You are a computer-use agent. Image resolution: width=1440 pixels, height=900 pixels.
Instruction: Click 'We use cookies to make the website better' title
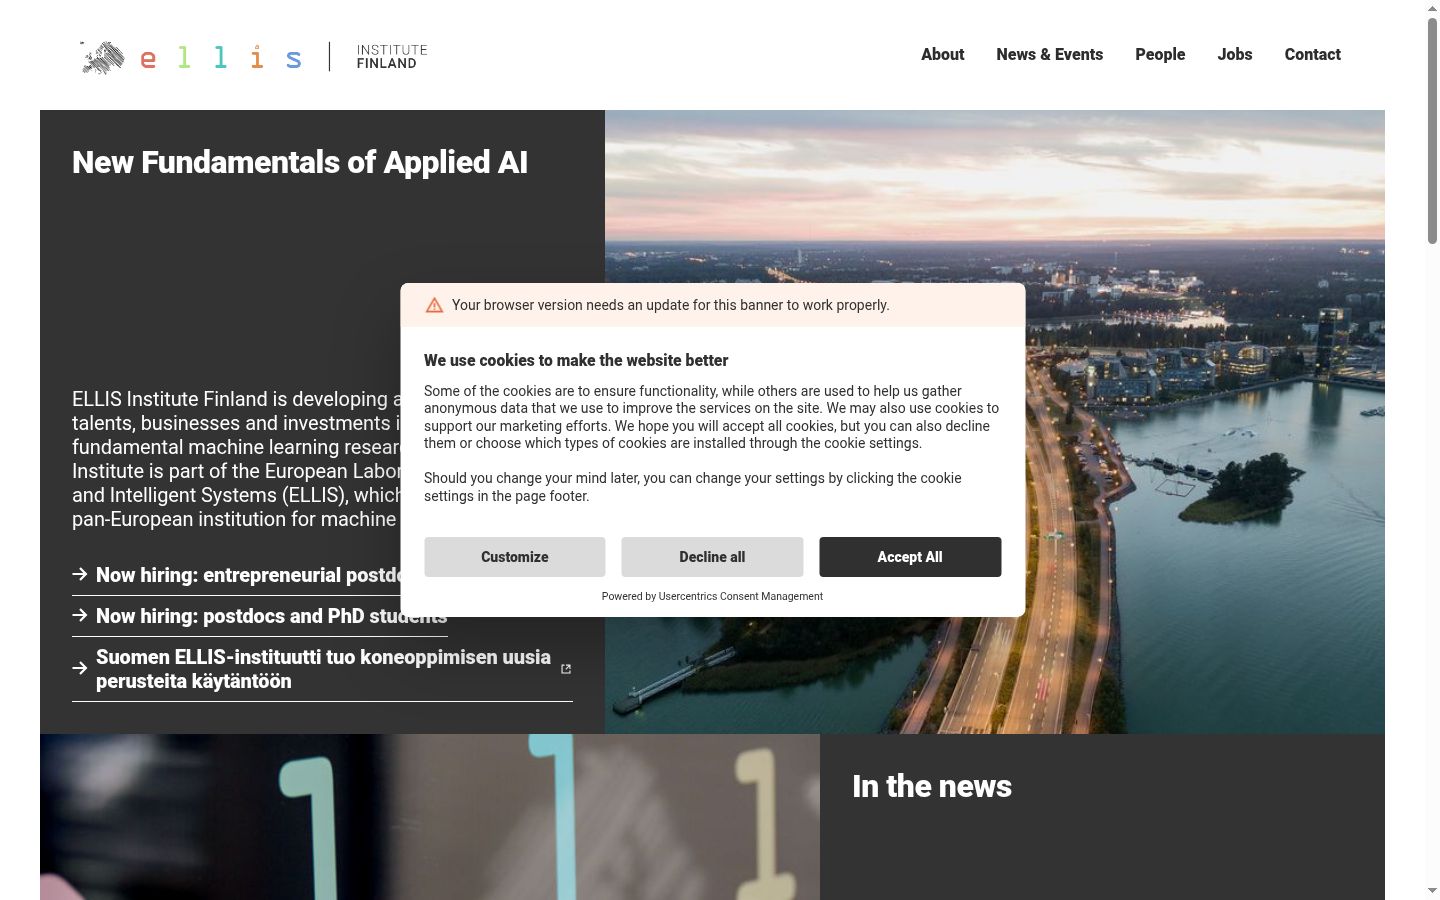(x=576, y=360)
